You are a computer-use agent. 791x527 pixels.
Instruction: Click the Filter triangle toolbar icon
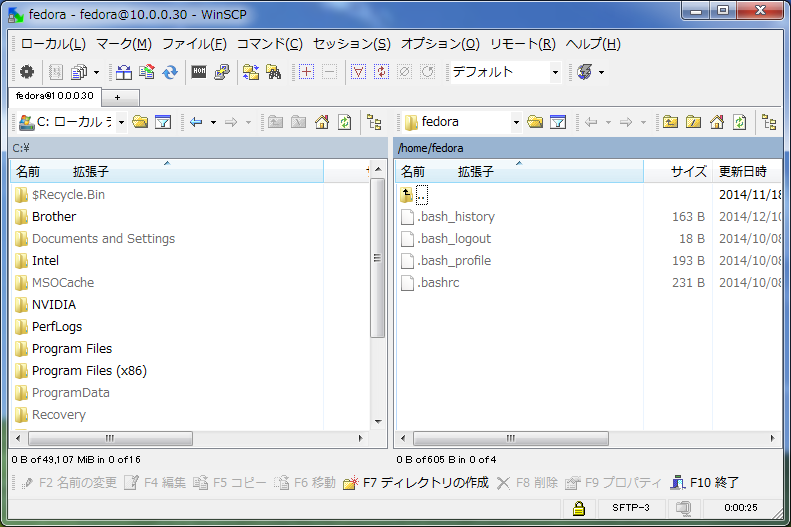pyautogui.click(x=358, y=72)
